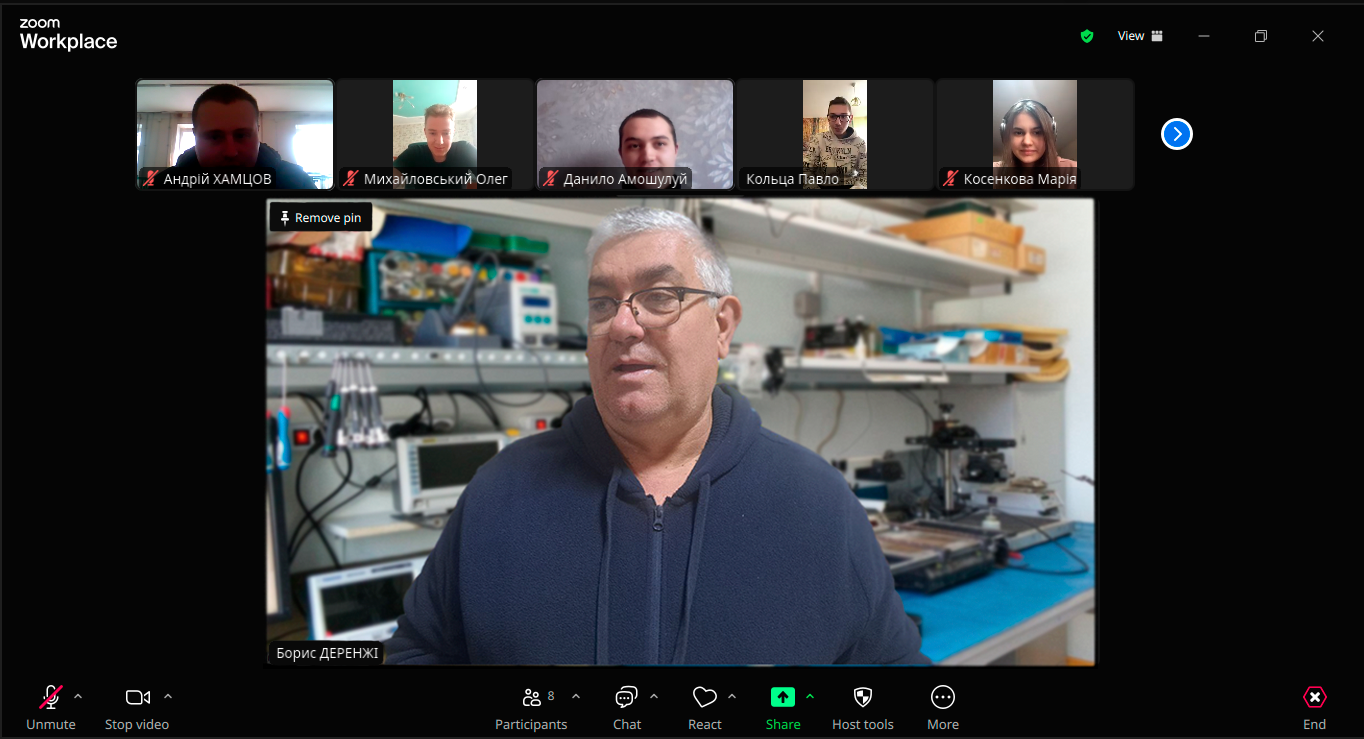Image resolution: width=1364 pixels, height=739 pixels.
Task: End the meeting
Action: 1315,707
